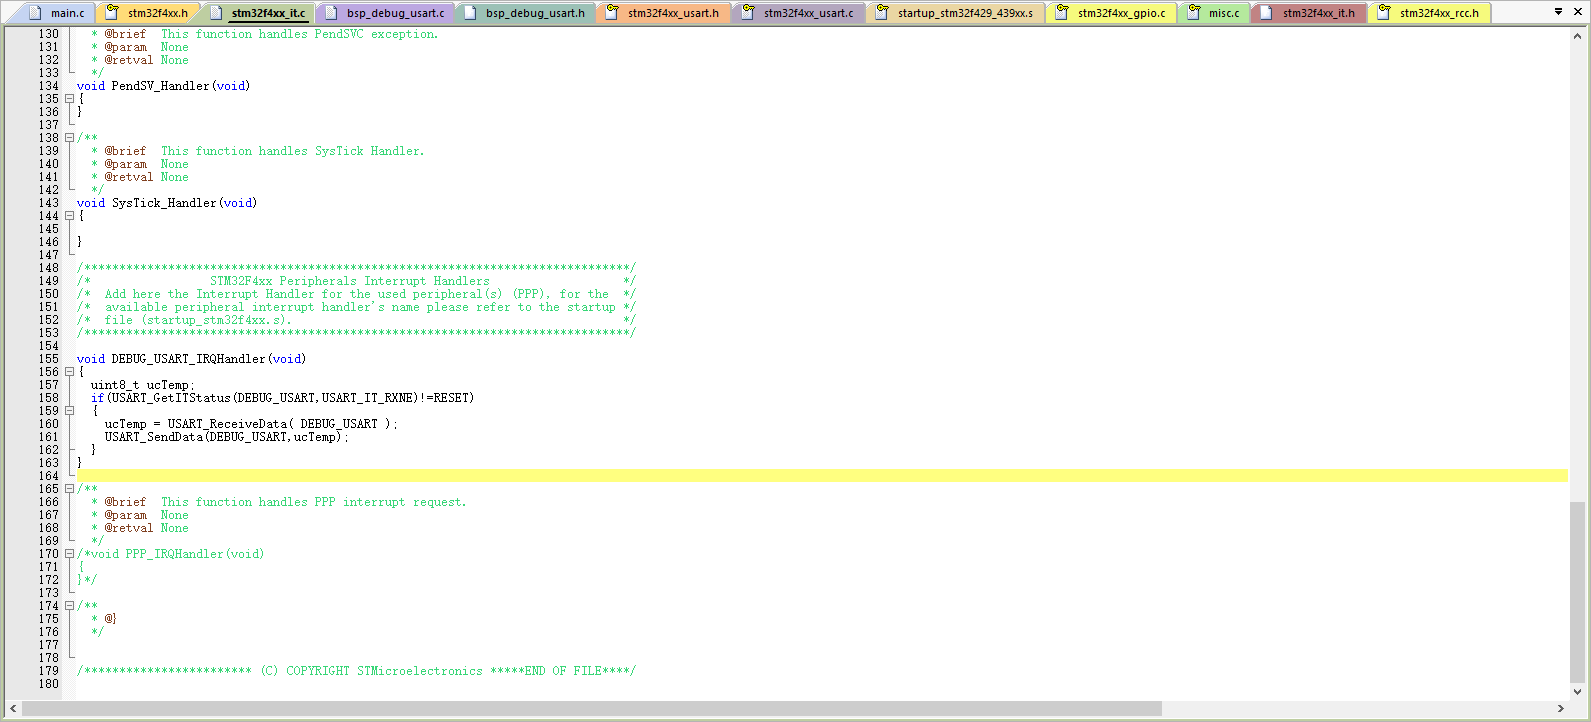
Task: Collapse commented PPP_IRQHandler at line 170
Action: pos(69,554)
